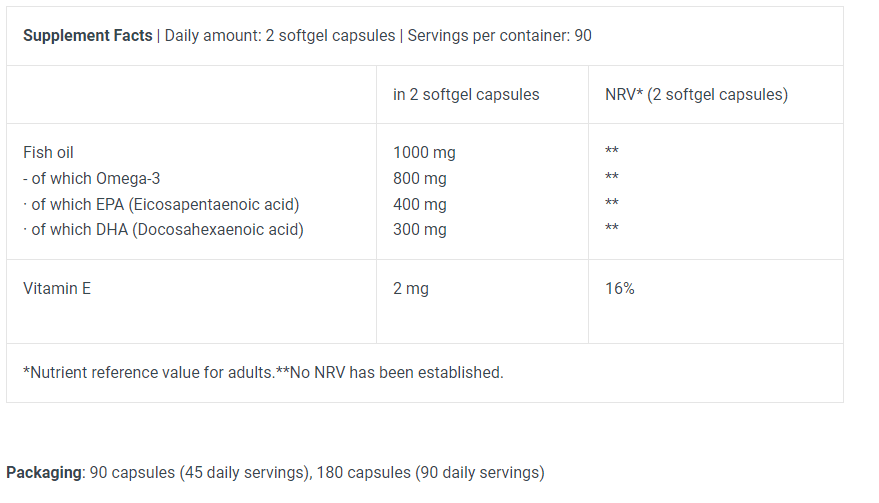The image size is (879, 503).
Task: Click the Supplement Facts heading text
Action: [x=87, y=36]
